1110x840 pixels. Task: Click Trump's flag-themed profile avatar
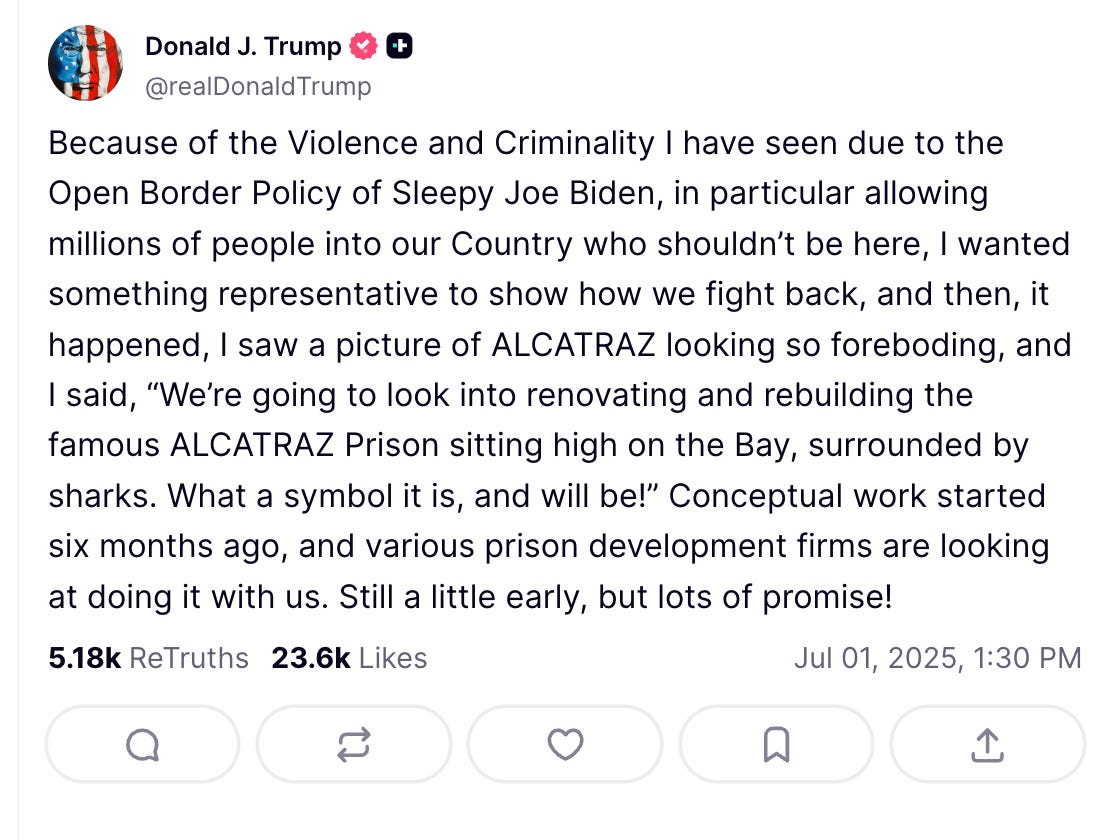86,62
